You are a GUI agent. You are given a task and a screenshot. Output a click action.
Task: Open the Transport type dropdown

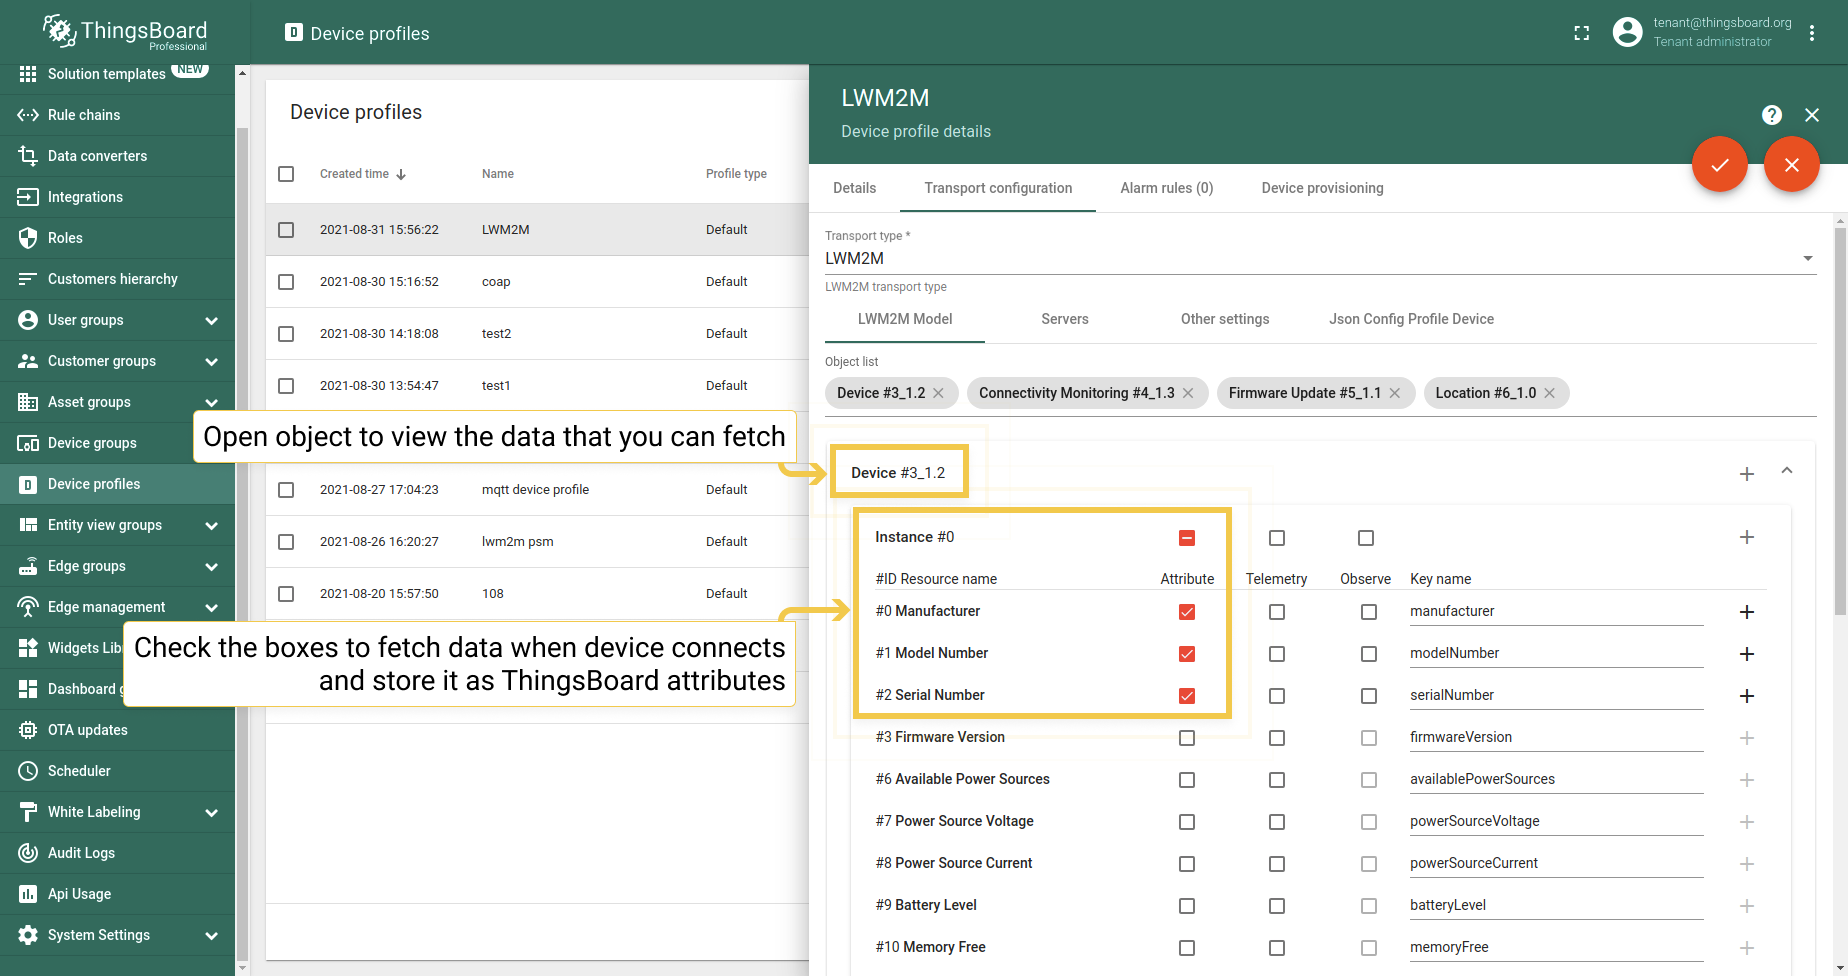click(x=1320, y=258)
